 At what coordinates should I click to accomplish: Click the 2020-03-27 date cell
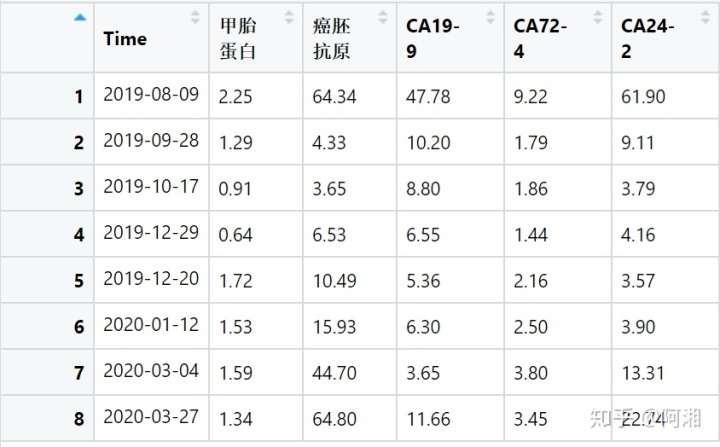click(151, 416)
